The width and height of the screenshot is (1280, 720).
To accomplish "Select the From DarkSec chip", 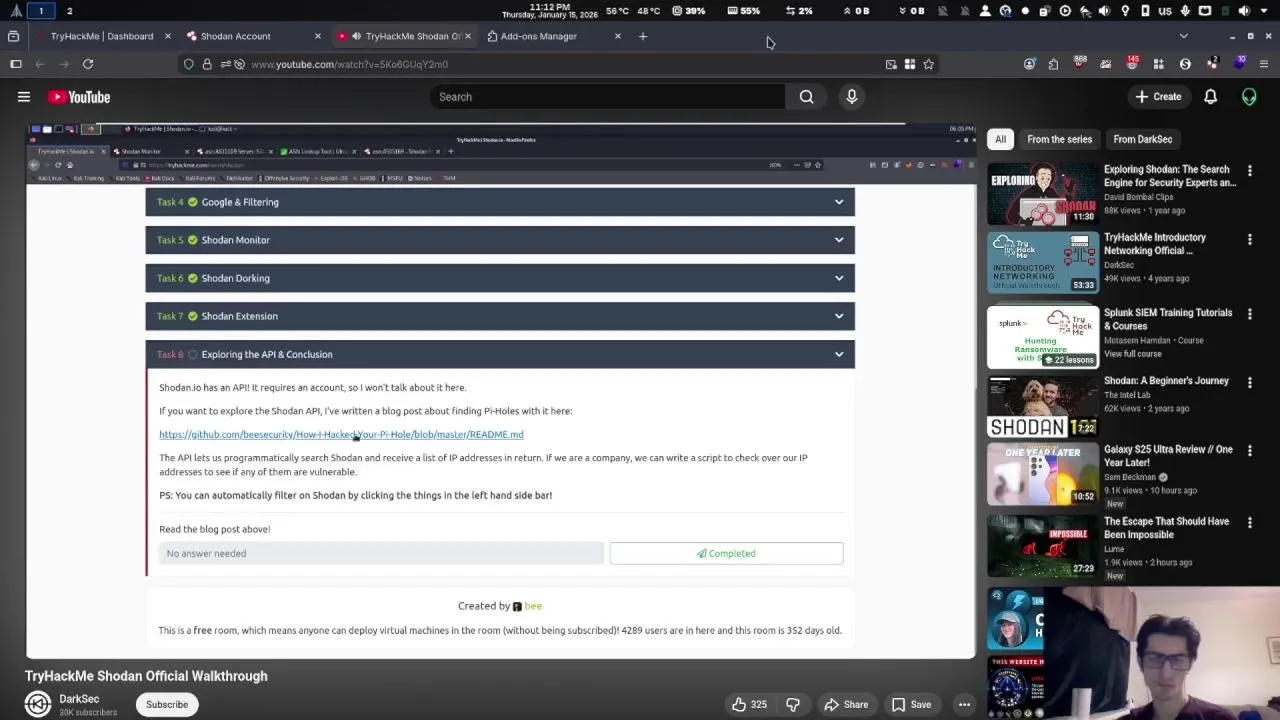I will click(1142, 139).
